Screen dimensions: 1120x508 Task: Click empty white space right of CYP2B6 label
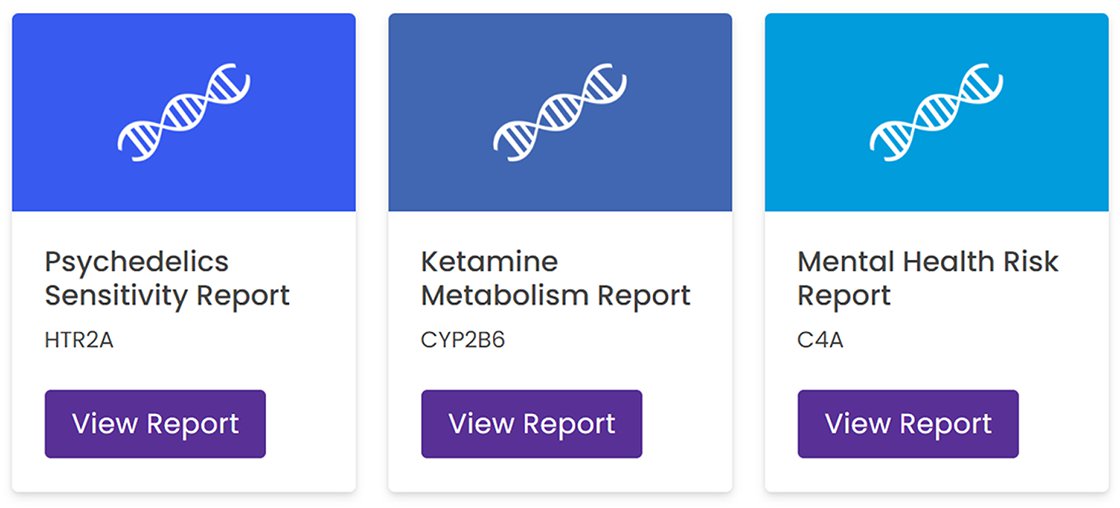(x=620, y=340)
